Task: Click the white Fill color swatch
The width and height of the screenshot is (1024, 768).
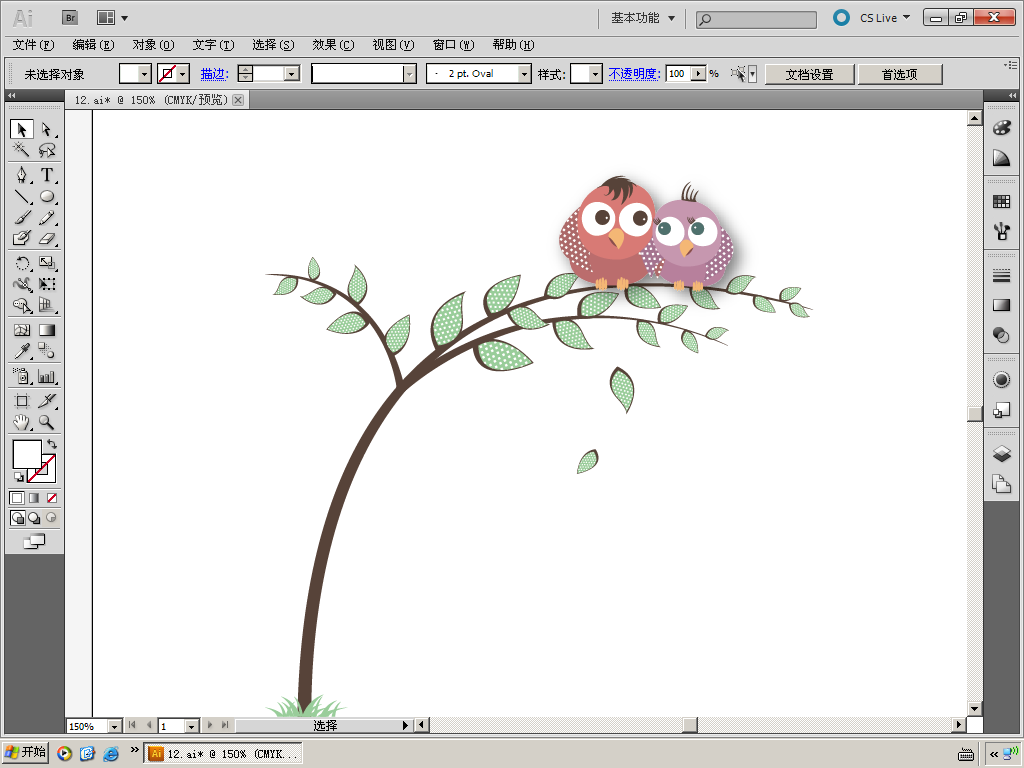Action: tap(25, 453)
